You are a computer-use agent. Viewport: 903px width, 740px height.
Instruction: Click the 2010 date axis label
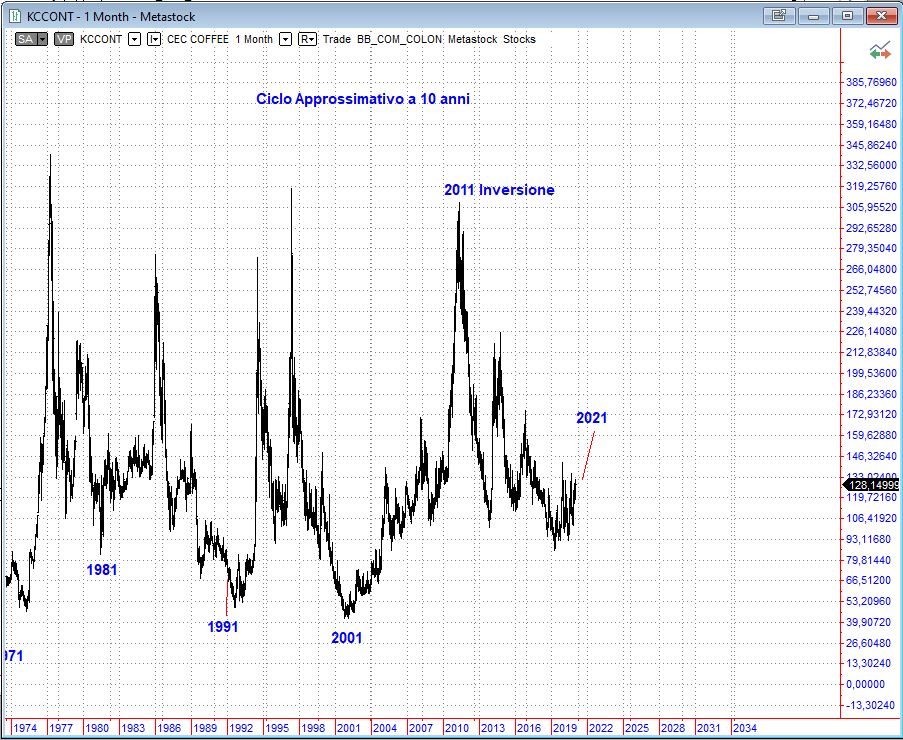click(x=457, y=728)
